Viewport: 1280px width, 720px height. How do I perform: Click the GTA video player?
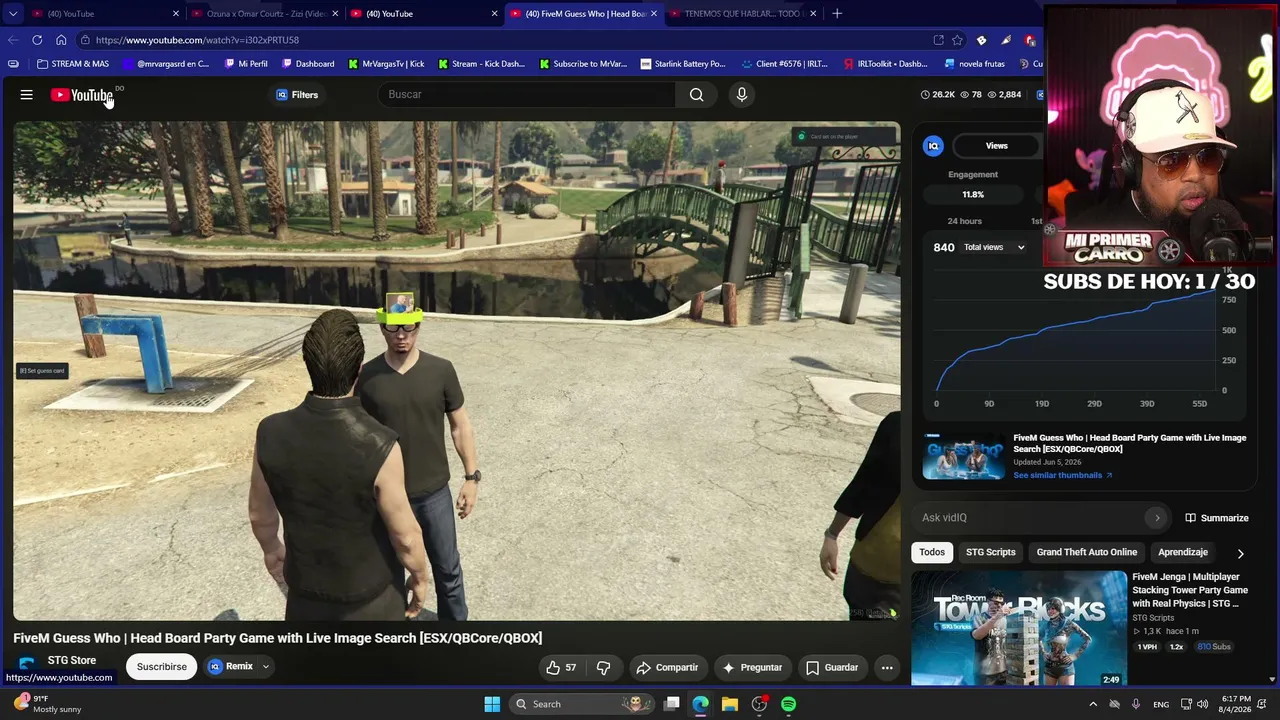456,371
